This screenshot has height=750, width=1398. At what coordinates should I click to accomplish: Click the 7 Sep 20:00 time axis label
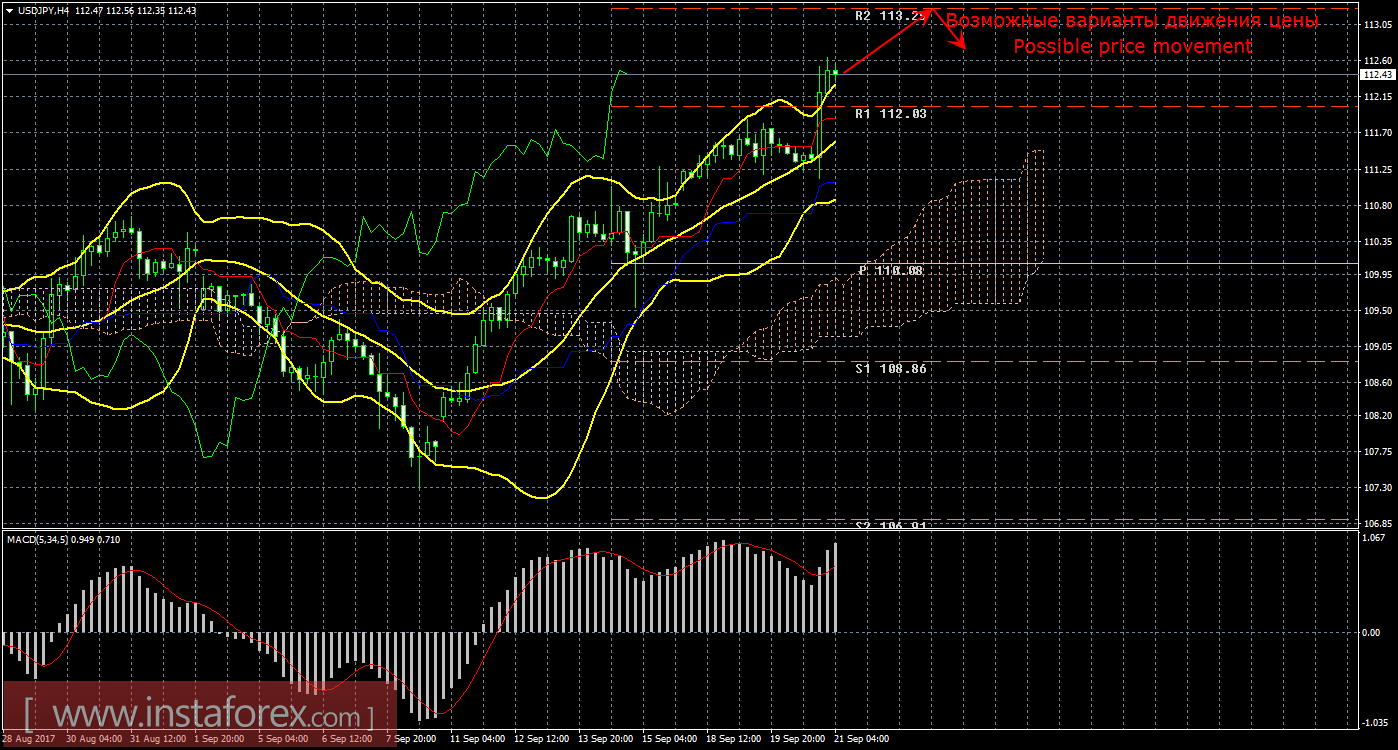[x=413, y=739]
